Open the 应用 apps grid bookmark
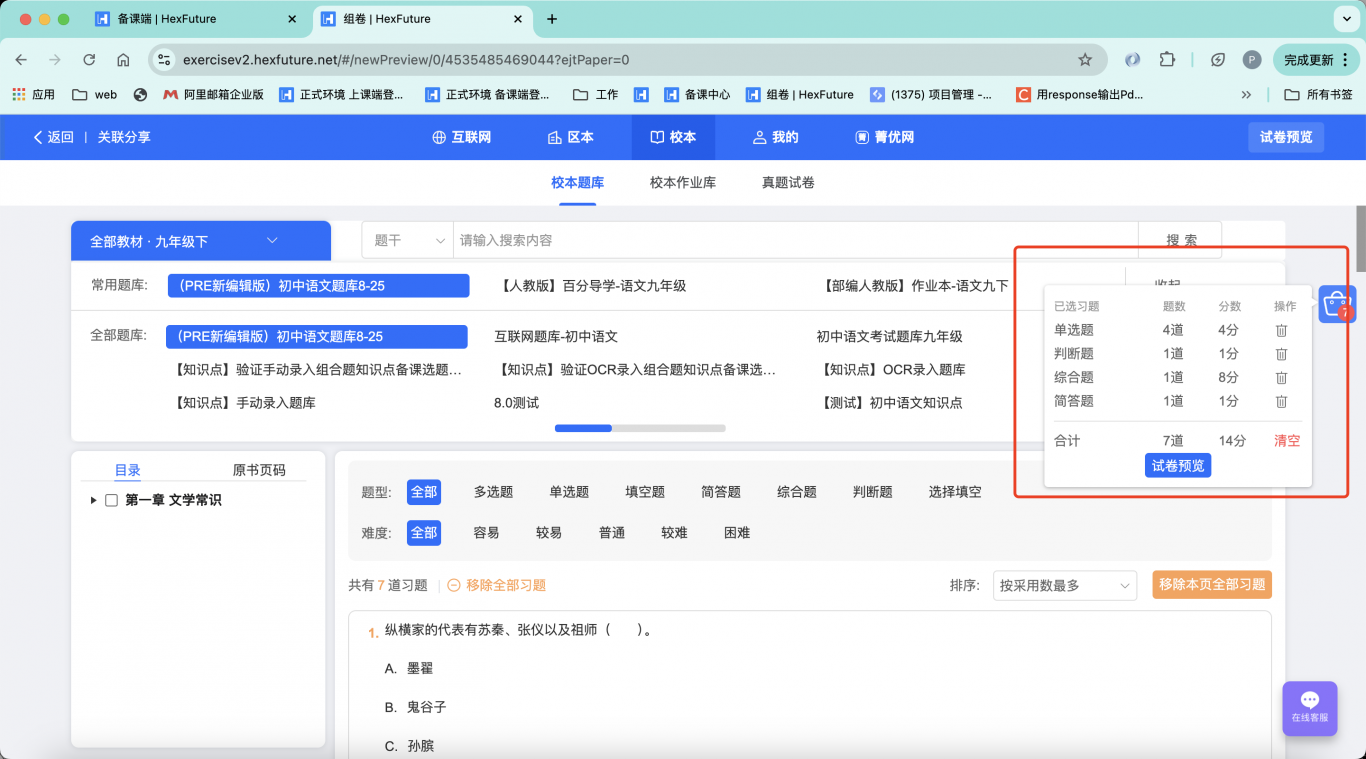Screen dimensions: 1366x759 click(x=34, y=95)
